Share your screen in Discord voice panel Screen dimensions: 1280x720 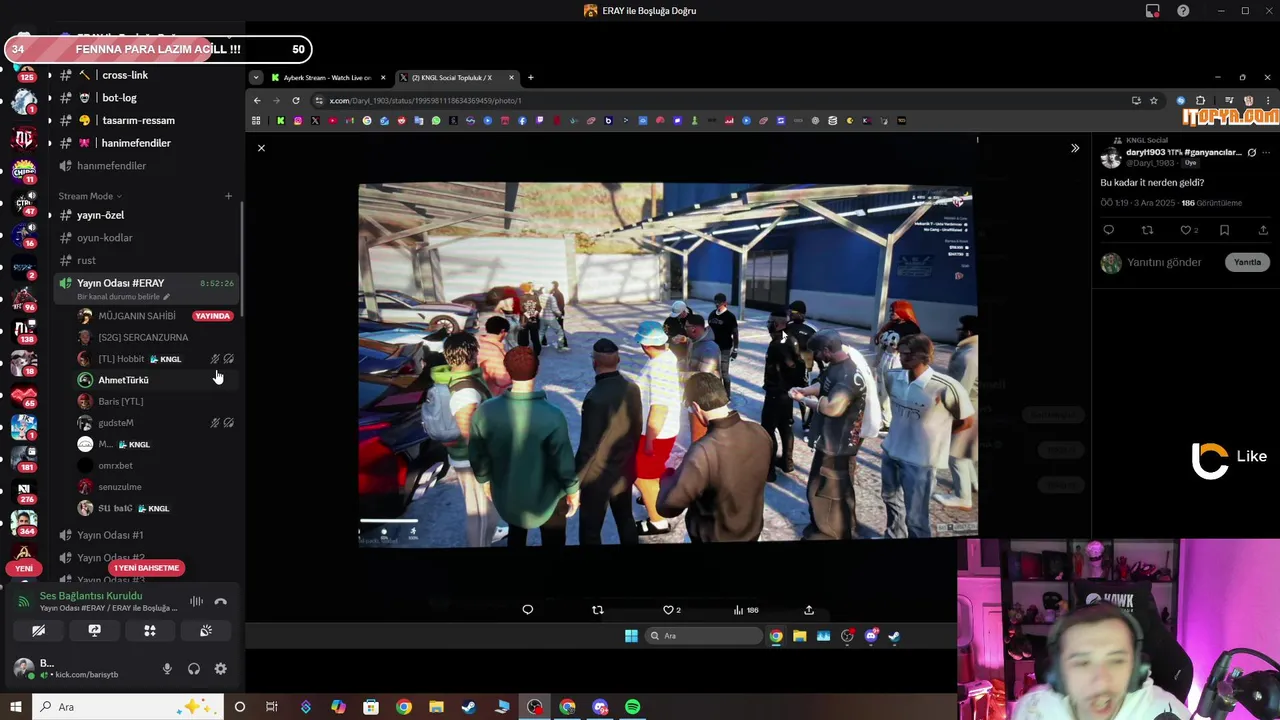(94, 631)
